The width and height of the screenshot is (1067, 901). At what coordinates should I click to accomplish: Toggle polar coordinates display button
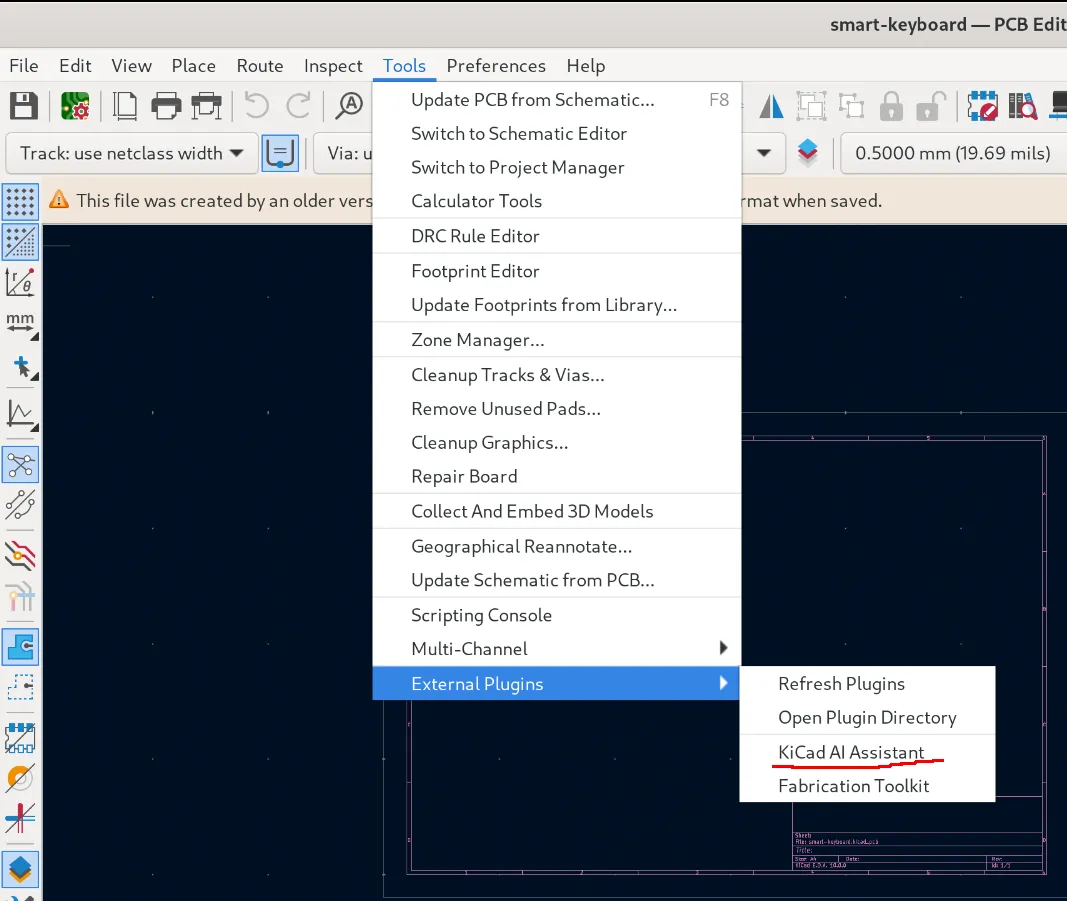[20, 282]
